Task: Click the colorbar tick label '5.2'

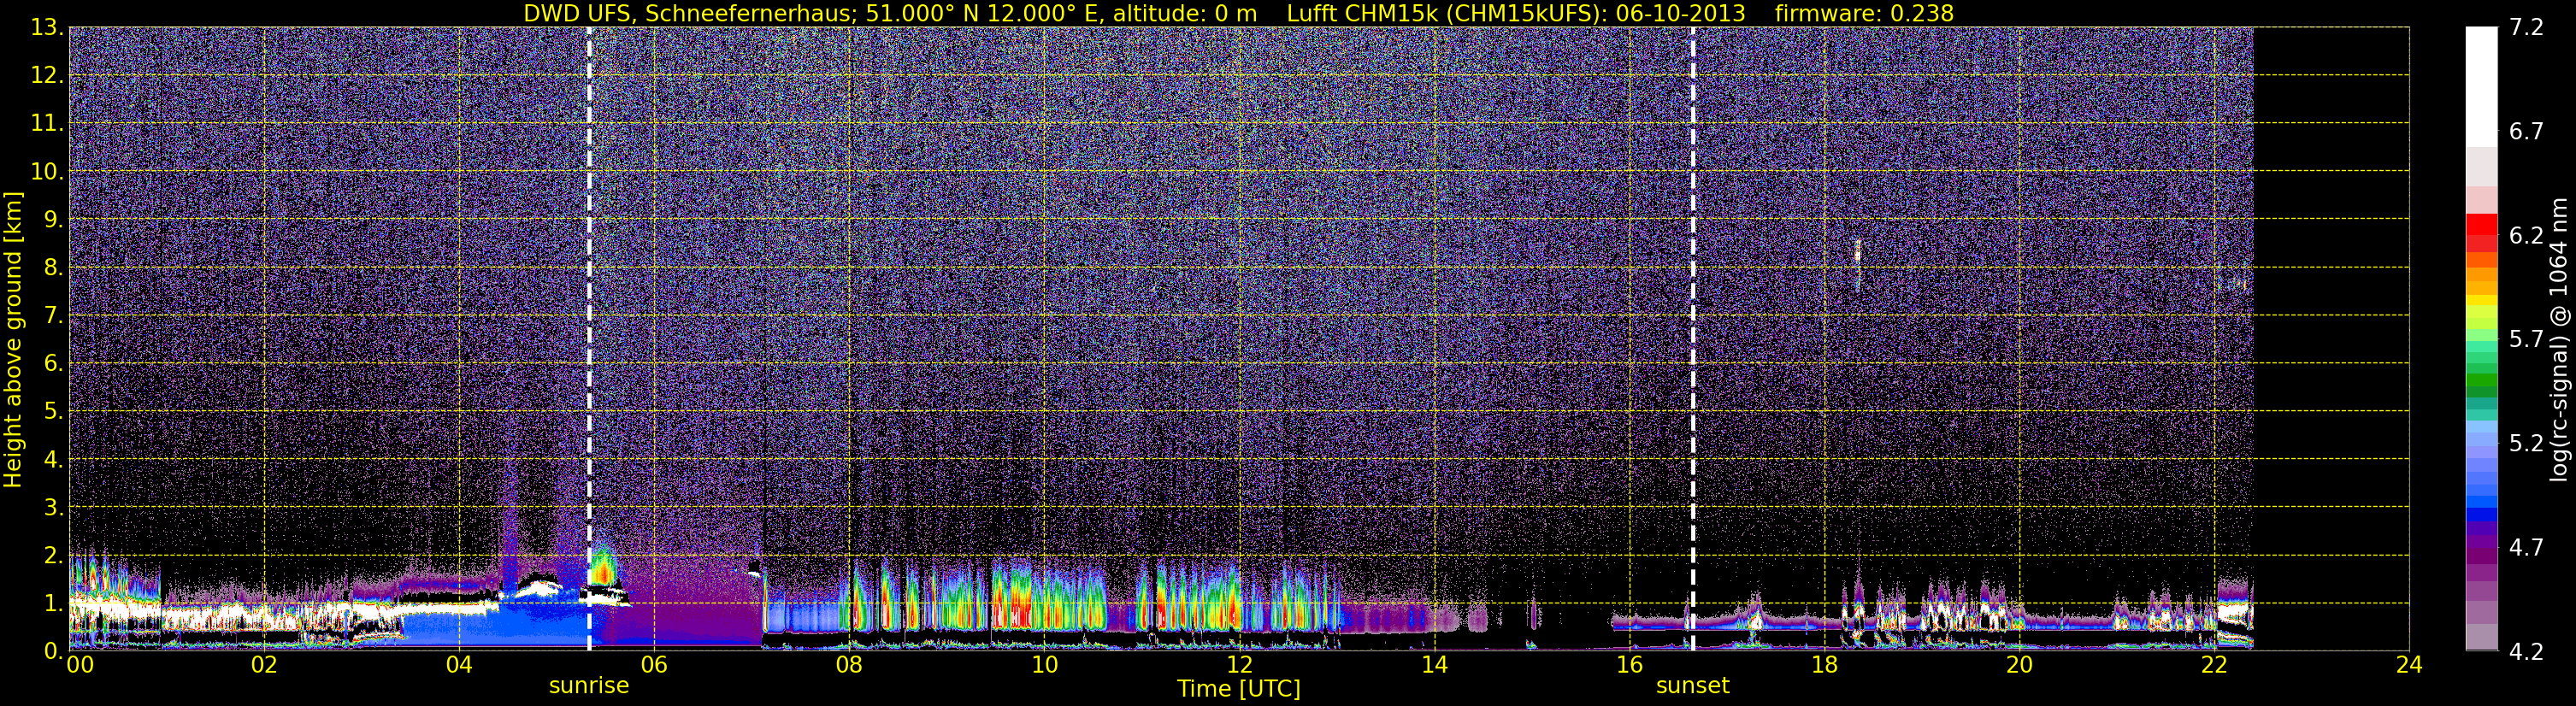Action: coord(2526,443)
